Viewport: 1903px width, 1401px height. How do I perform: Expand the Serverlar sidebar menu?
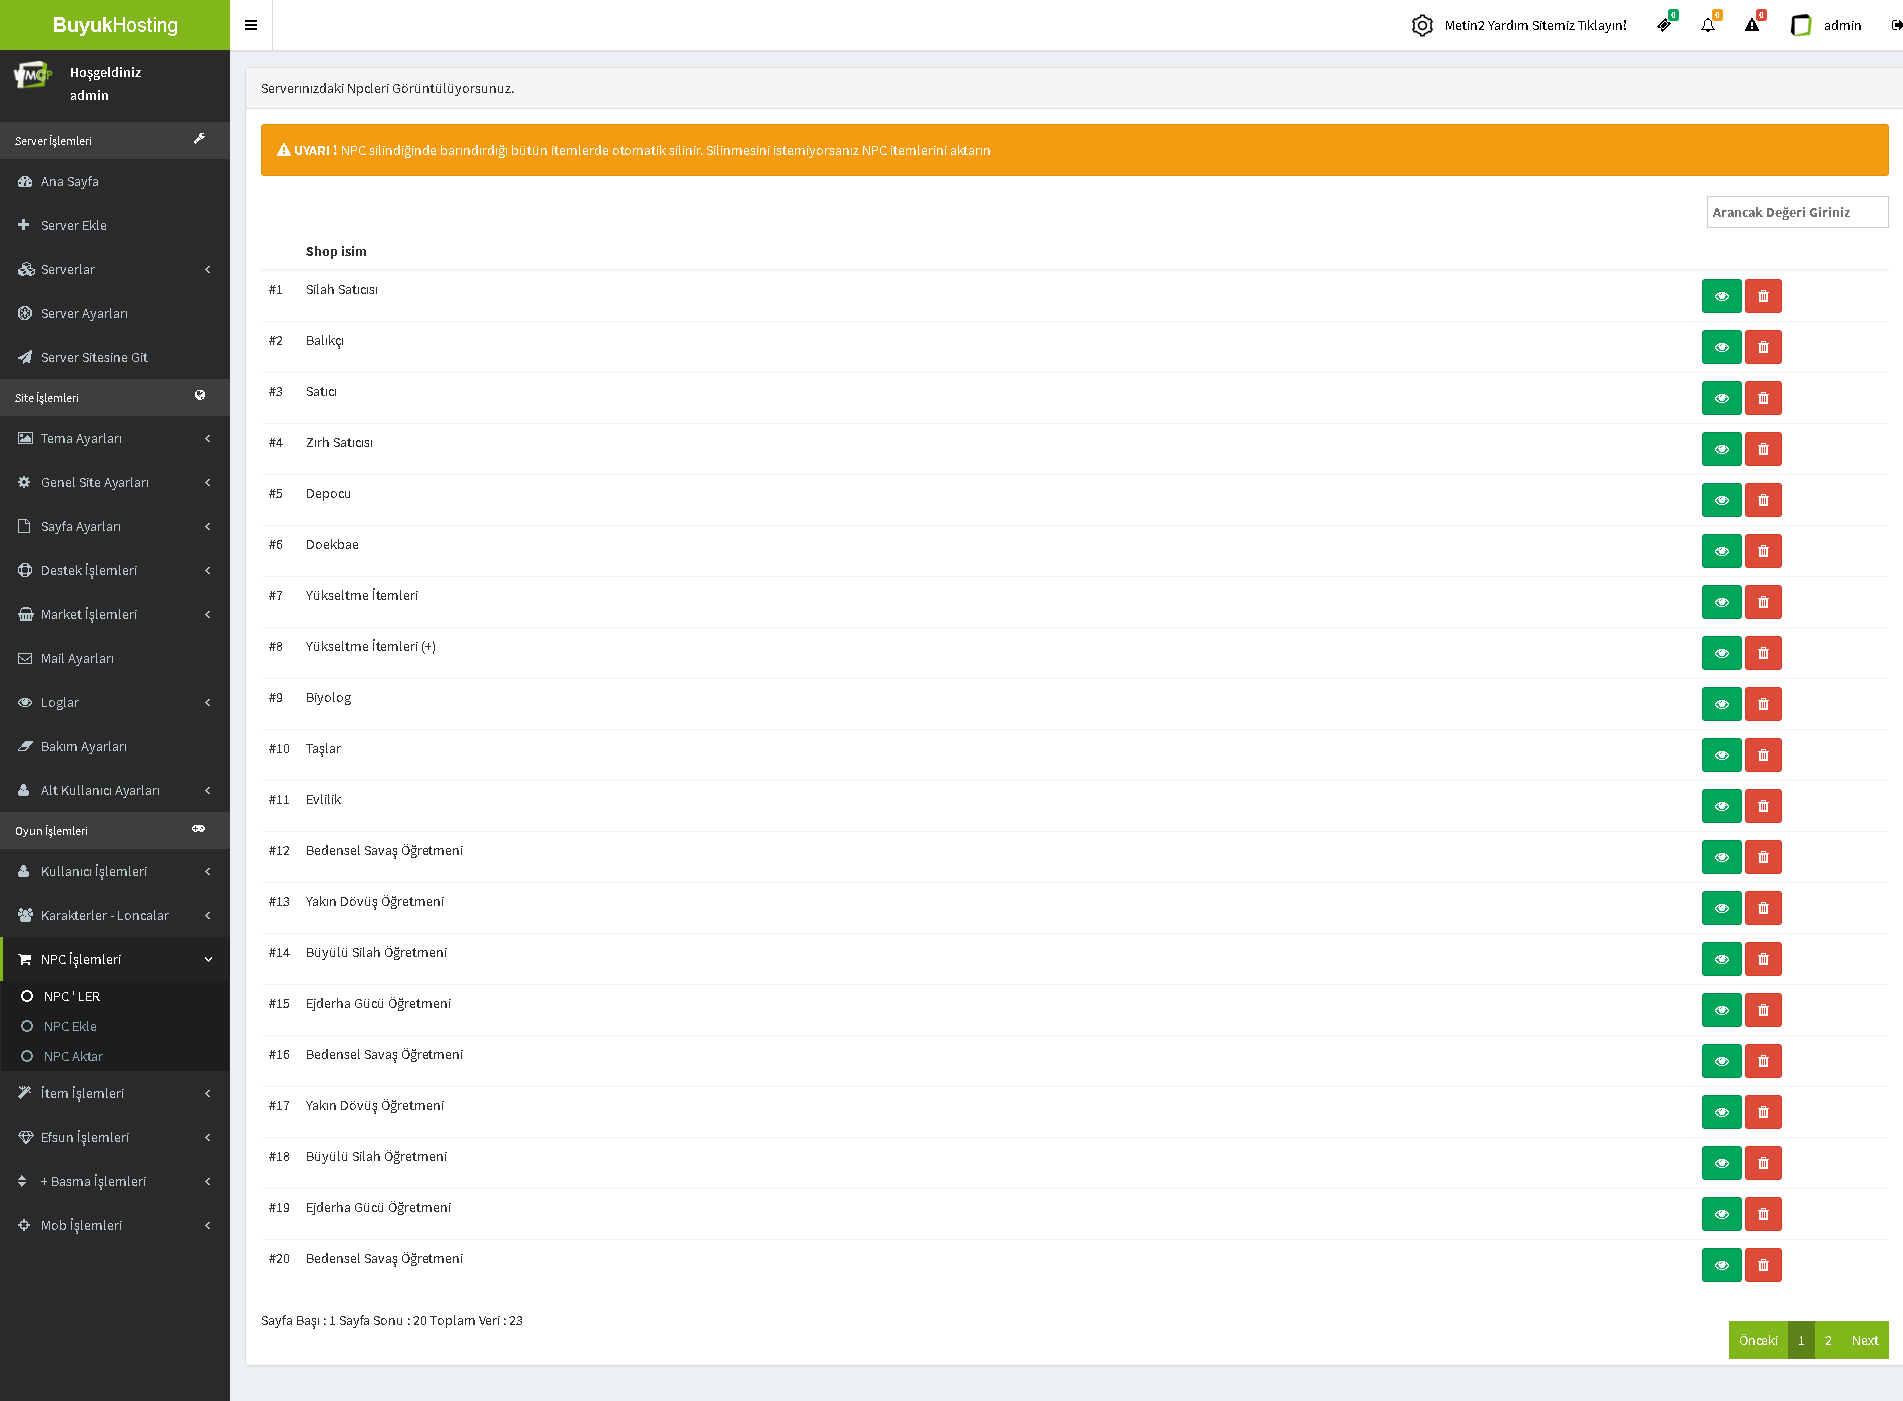114,269
